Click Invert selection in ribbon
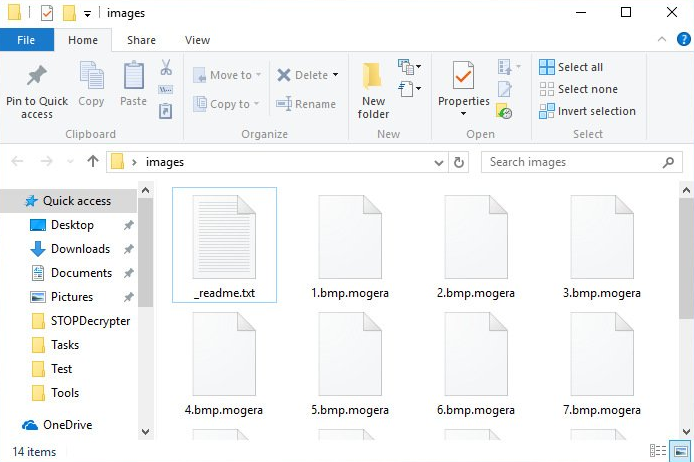Image resolution: width=694 pixels, height=462 pixels. (587, 111)
